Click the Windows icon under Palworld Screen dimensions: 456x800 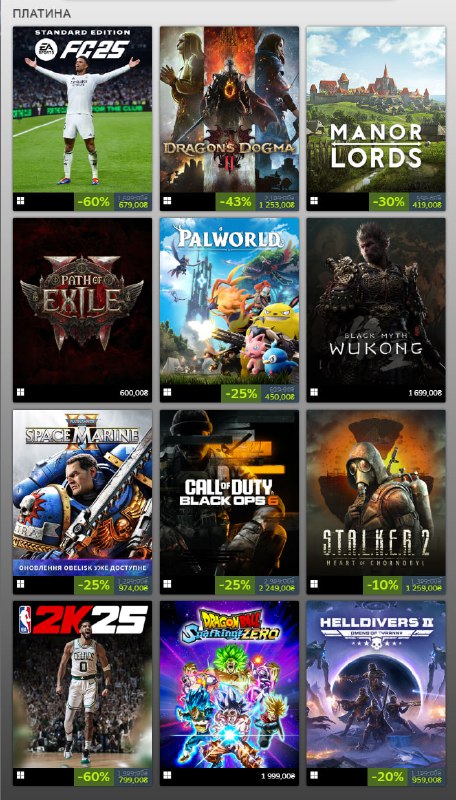(167, 392)
